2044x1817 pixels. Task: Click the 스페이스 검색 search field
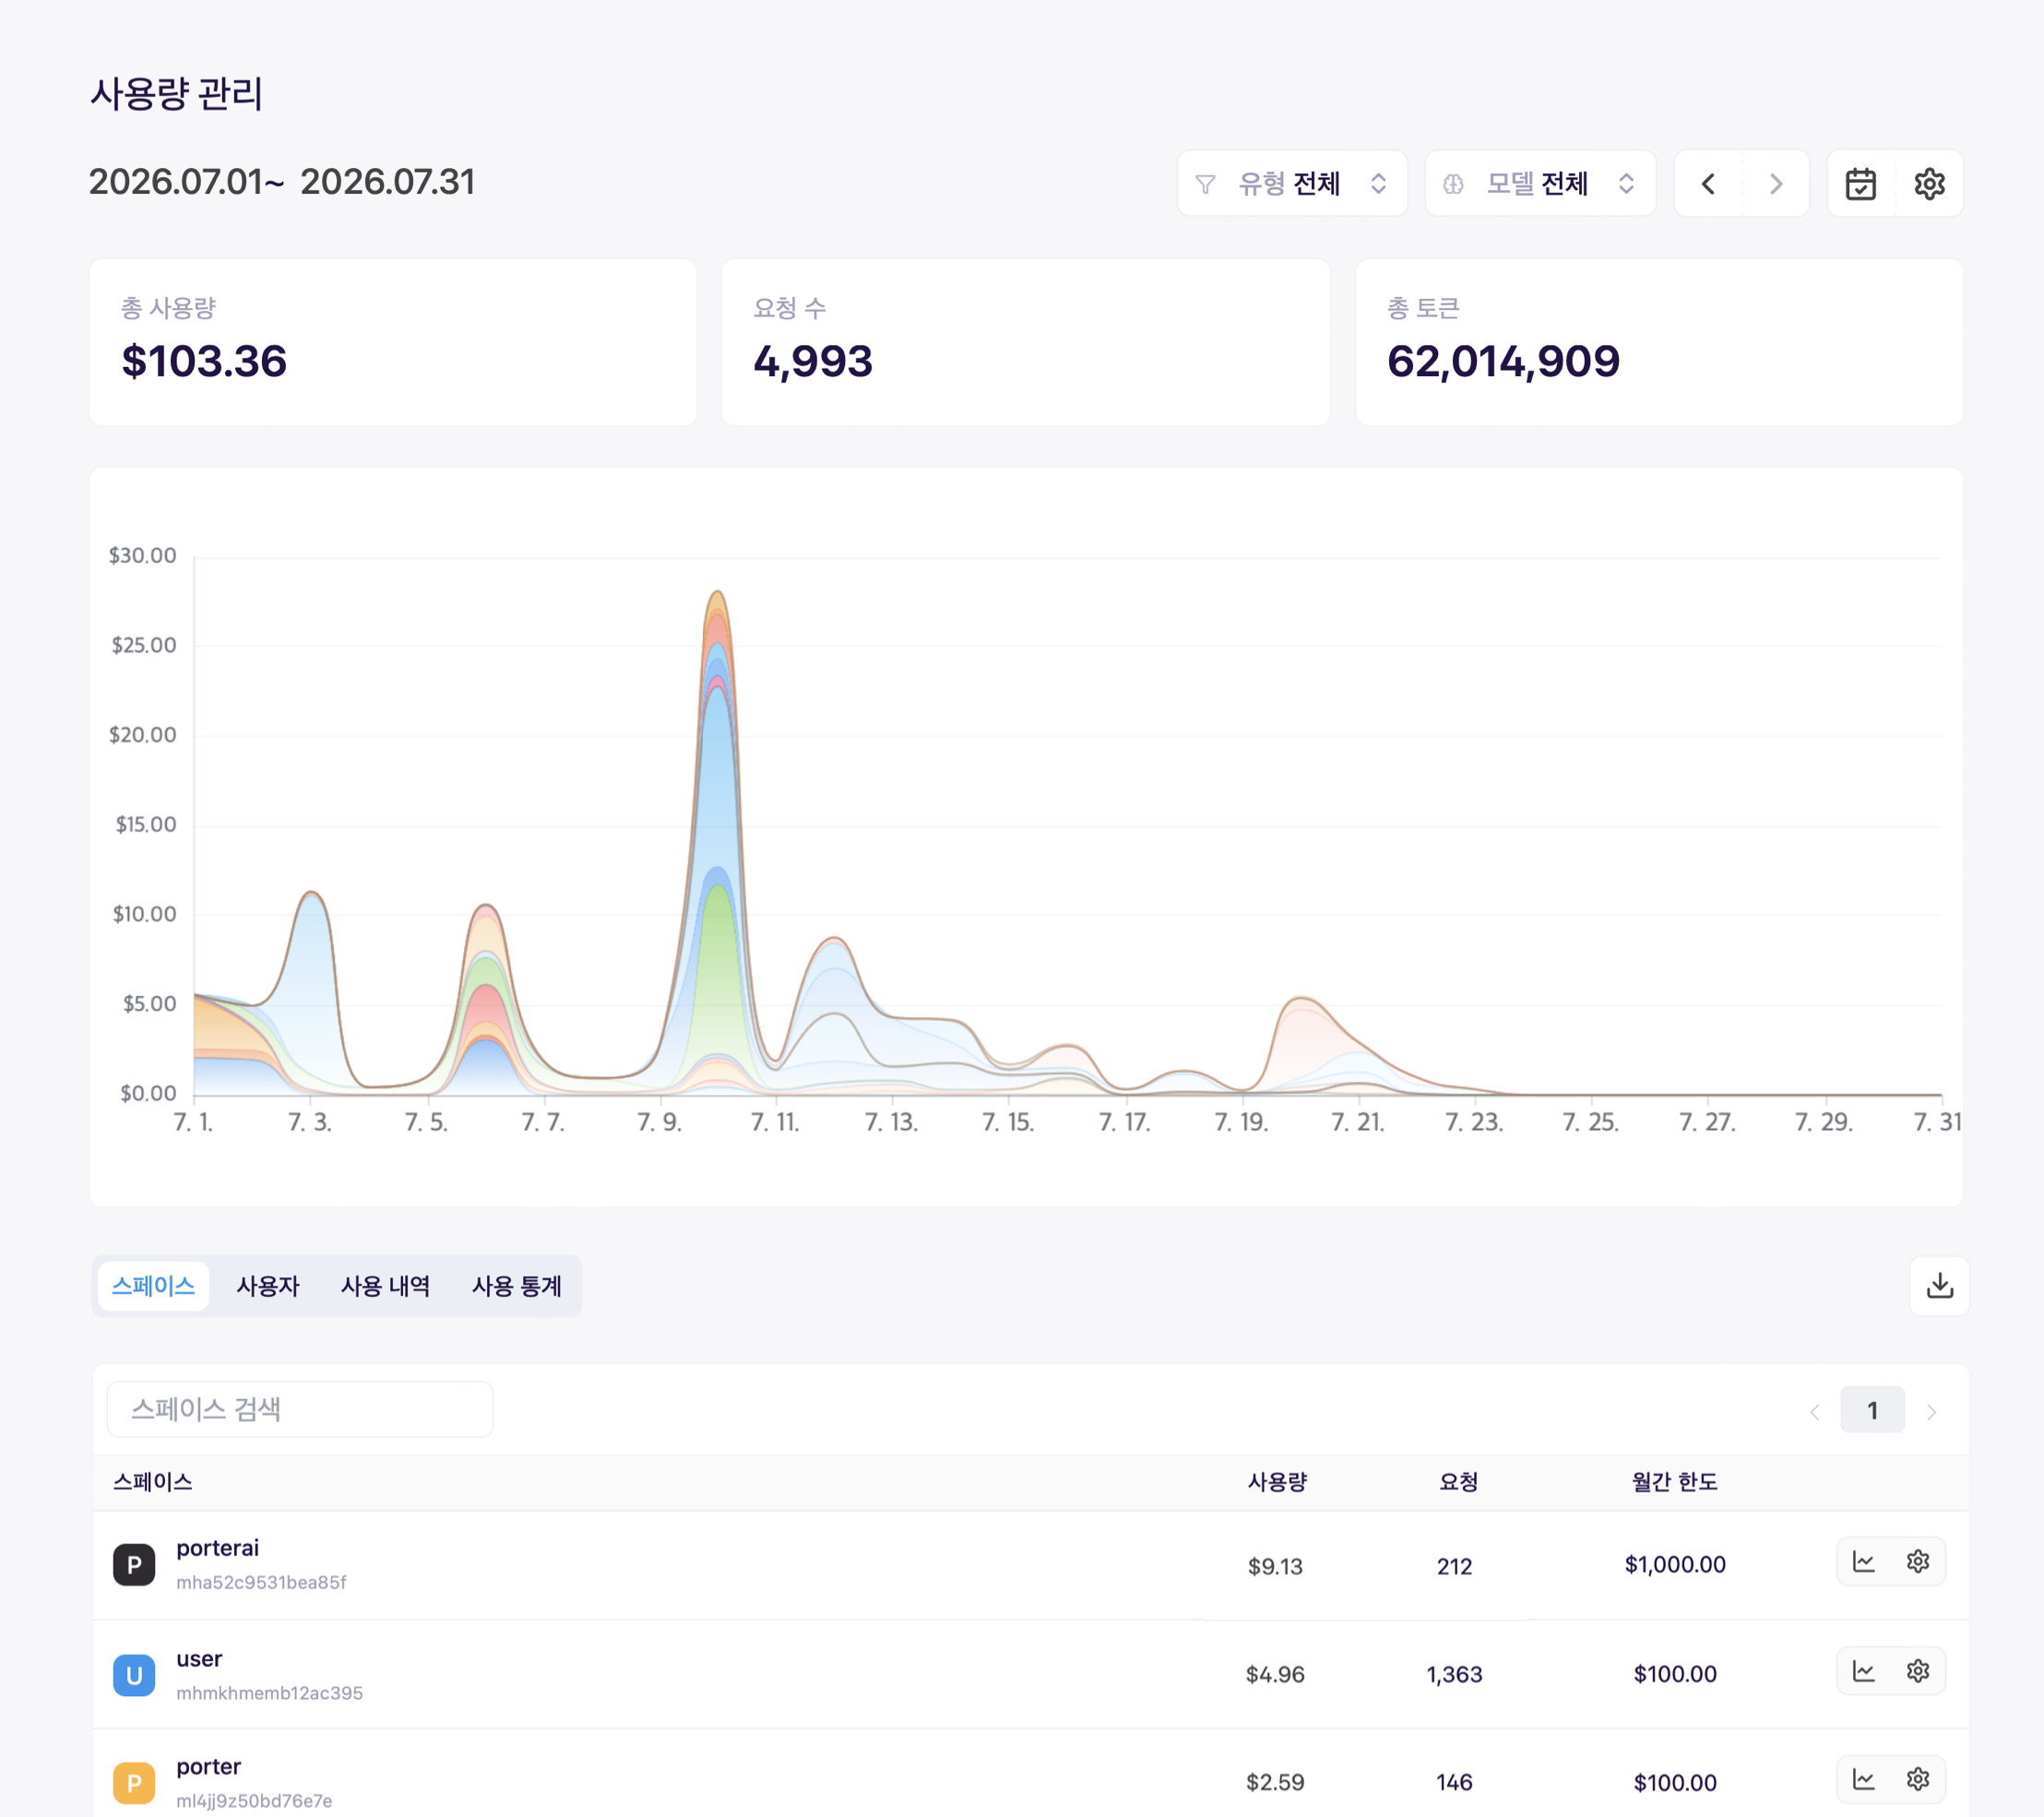coord(300,1410)
